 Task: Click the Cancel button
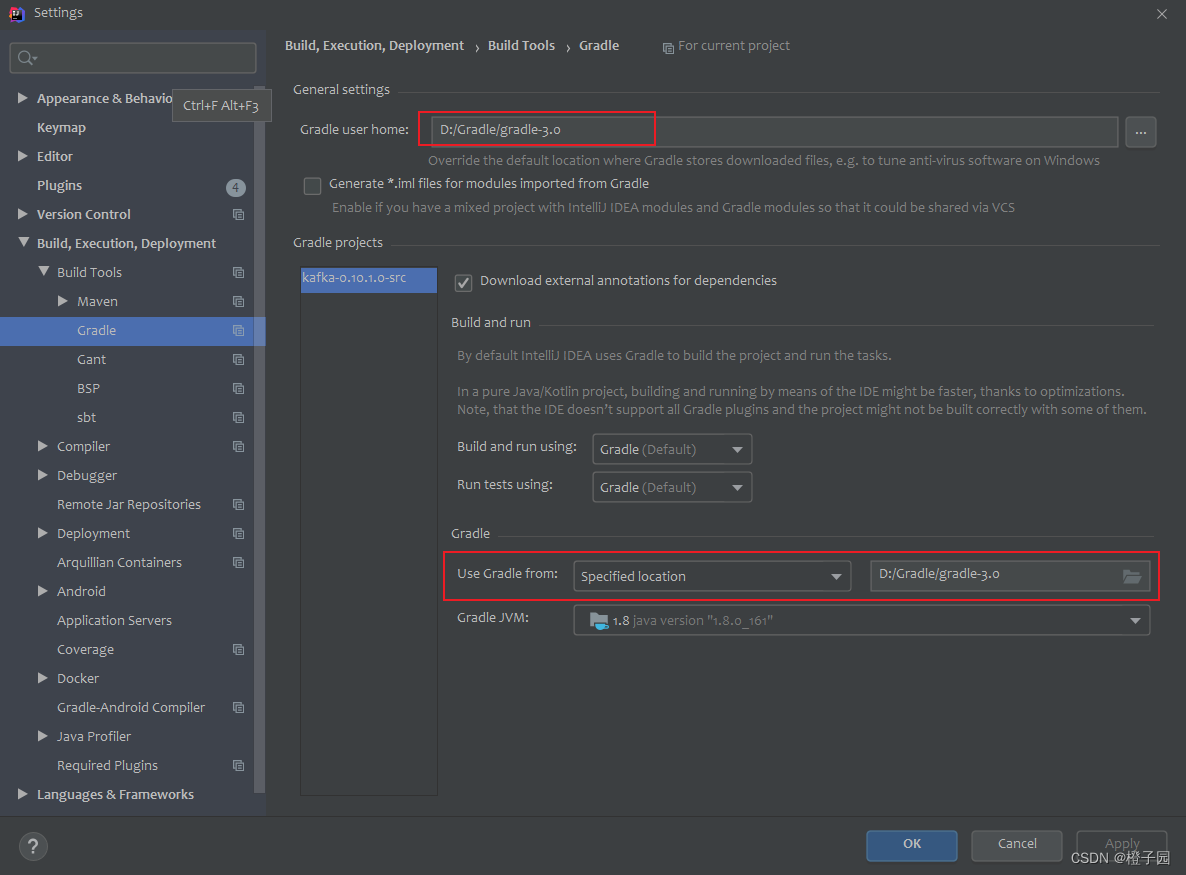point(1017,845)
